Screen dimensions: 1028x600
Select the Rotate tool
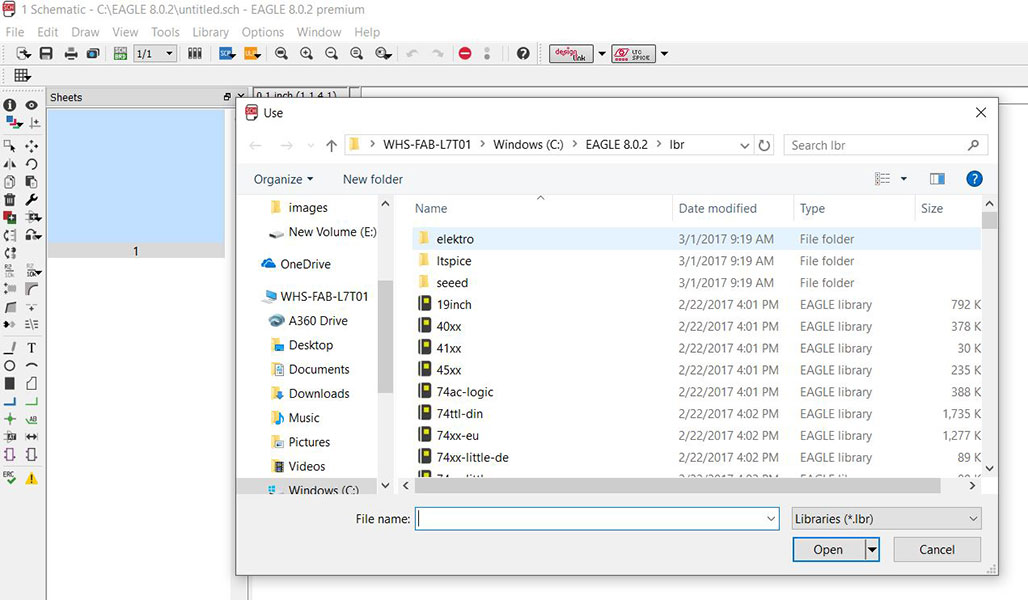[31, 164]
